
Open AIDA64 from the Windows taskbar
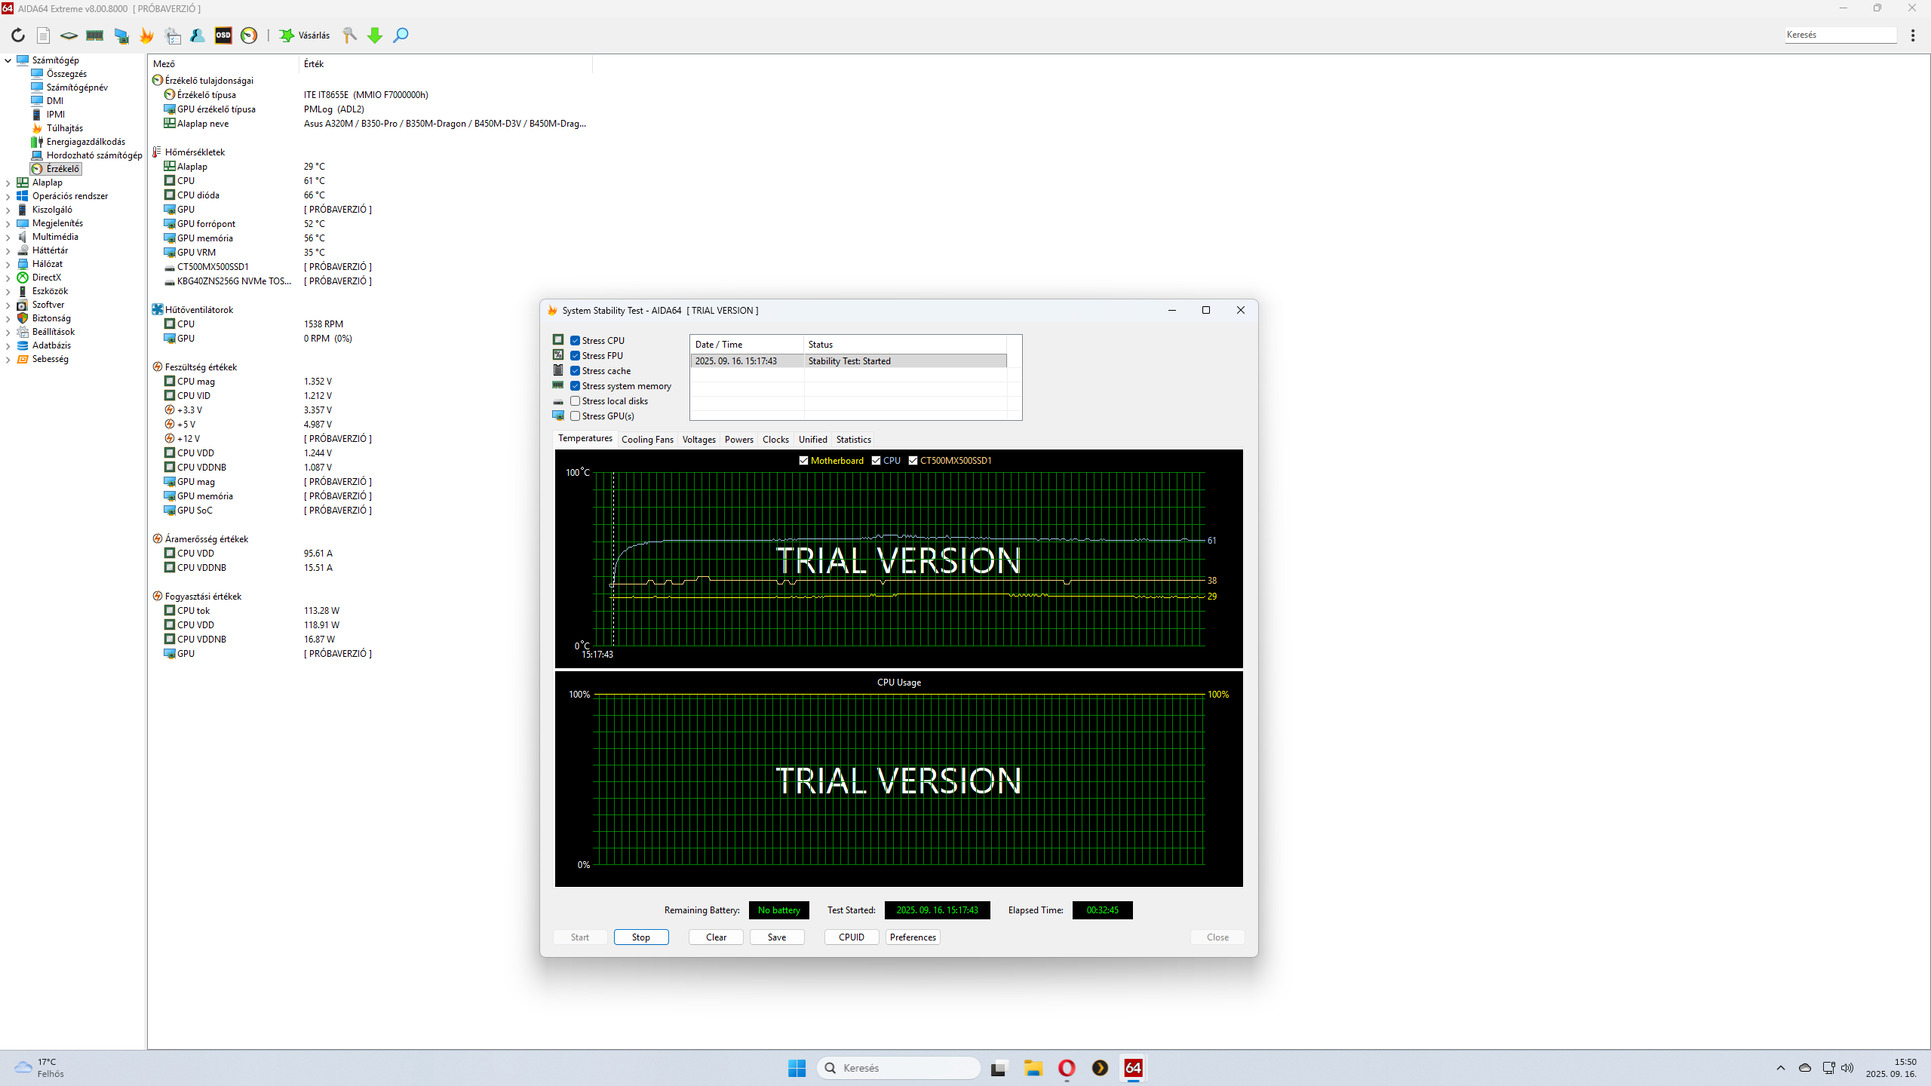pyautogui.click(x=1132, y=1068)
